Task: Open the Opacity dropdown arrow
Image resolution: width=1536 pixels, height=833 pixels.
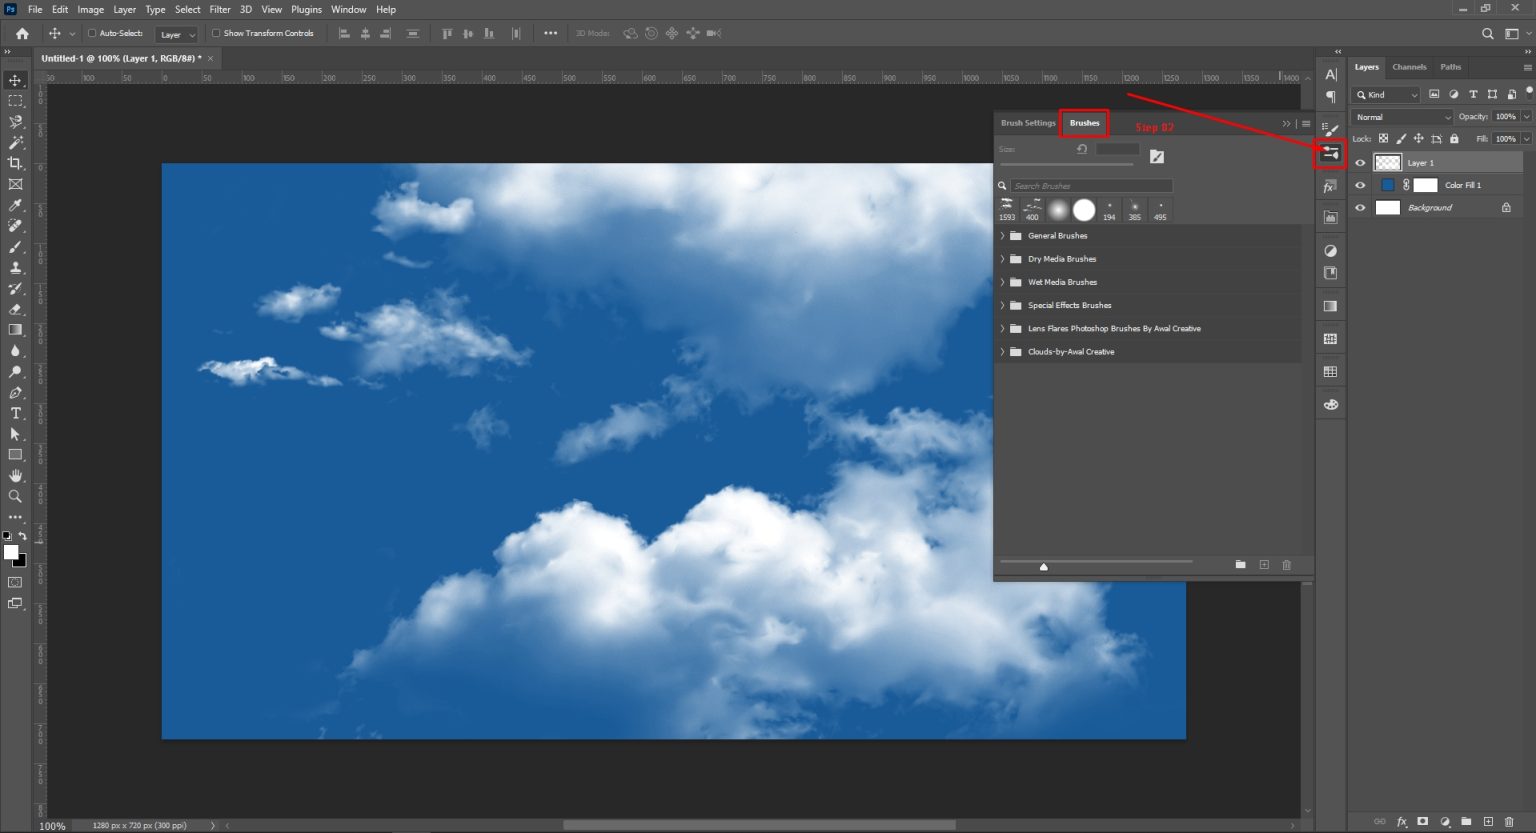Action: pos(1526,117)
